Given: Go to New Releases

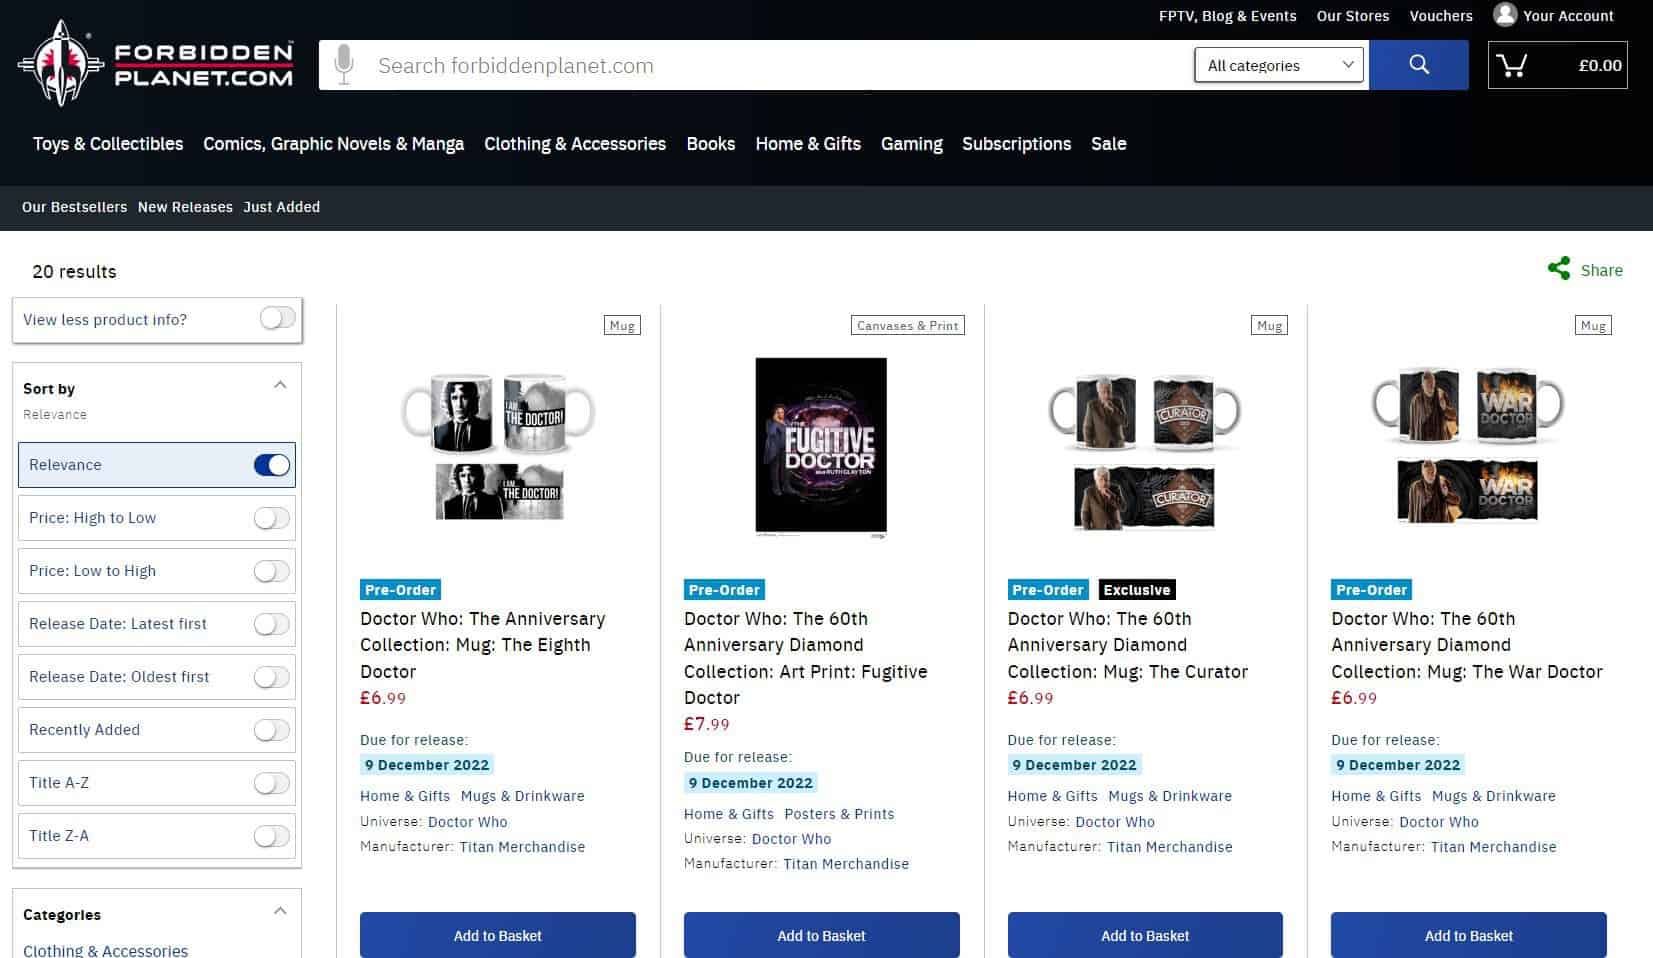Looking at the screenshot, I should 185,207.
